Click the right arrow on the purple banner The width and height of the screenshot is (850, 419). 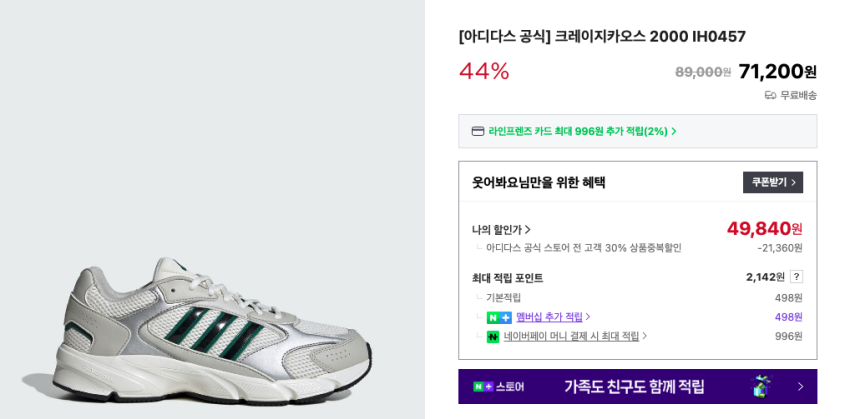[x=800, y=386]
